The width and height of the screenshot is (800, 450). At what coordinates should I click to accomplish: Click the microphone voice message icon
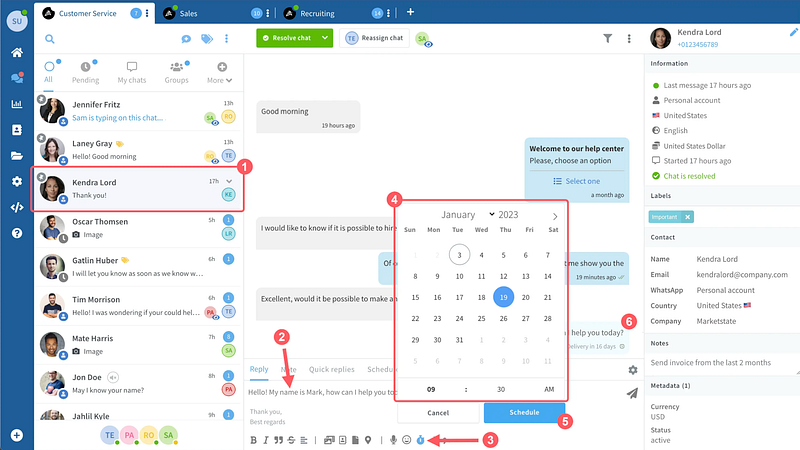pyautogui.click(x=393, y=440)
